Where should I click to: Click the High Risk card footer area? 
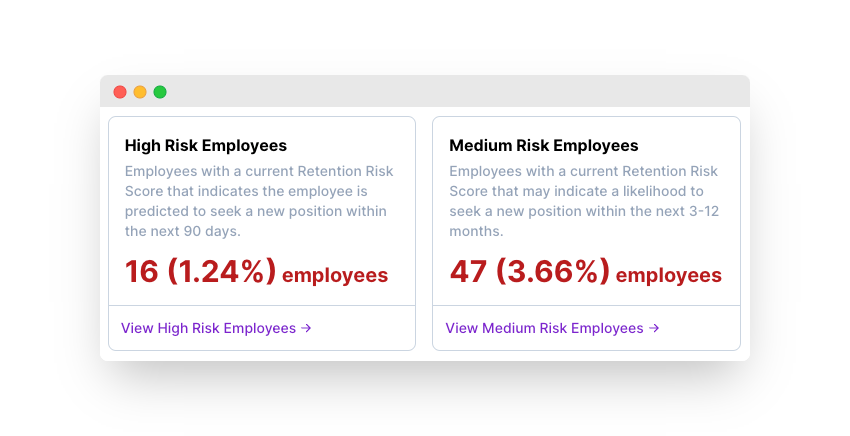pos(262,328)
